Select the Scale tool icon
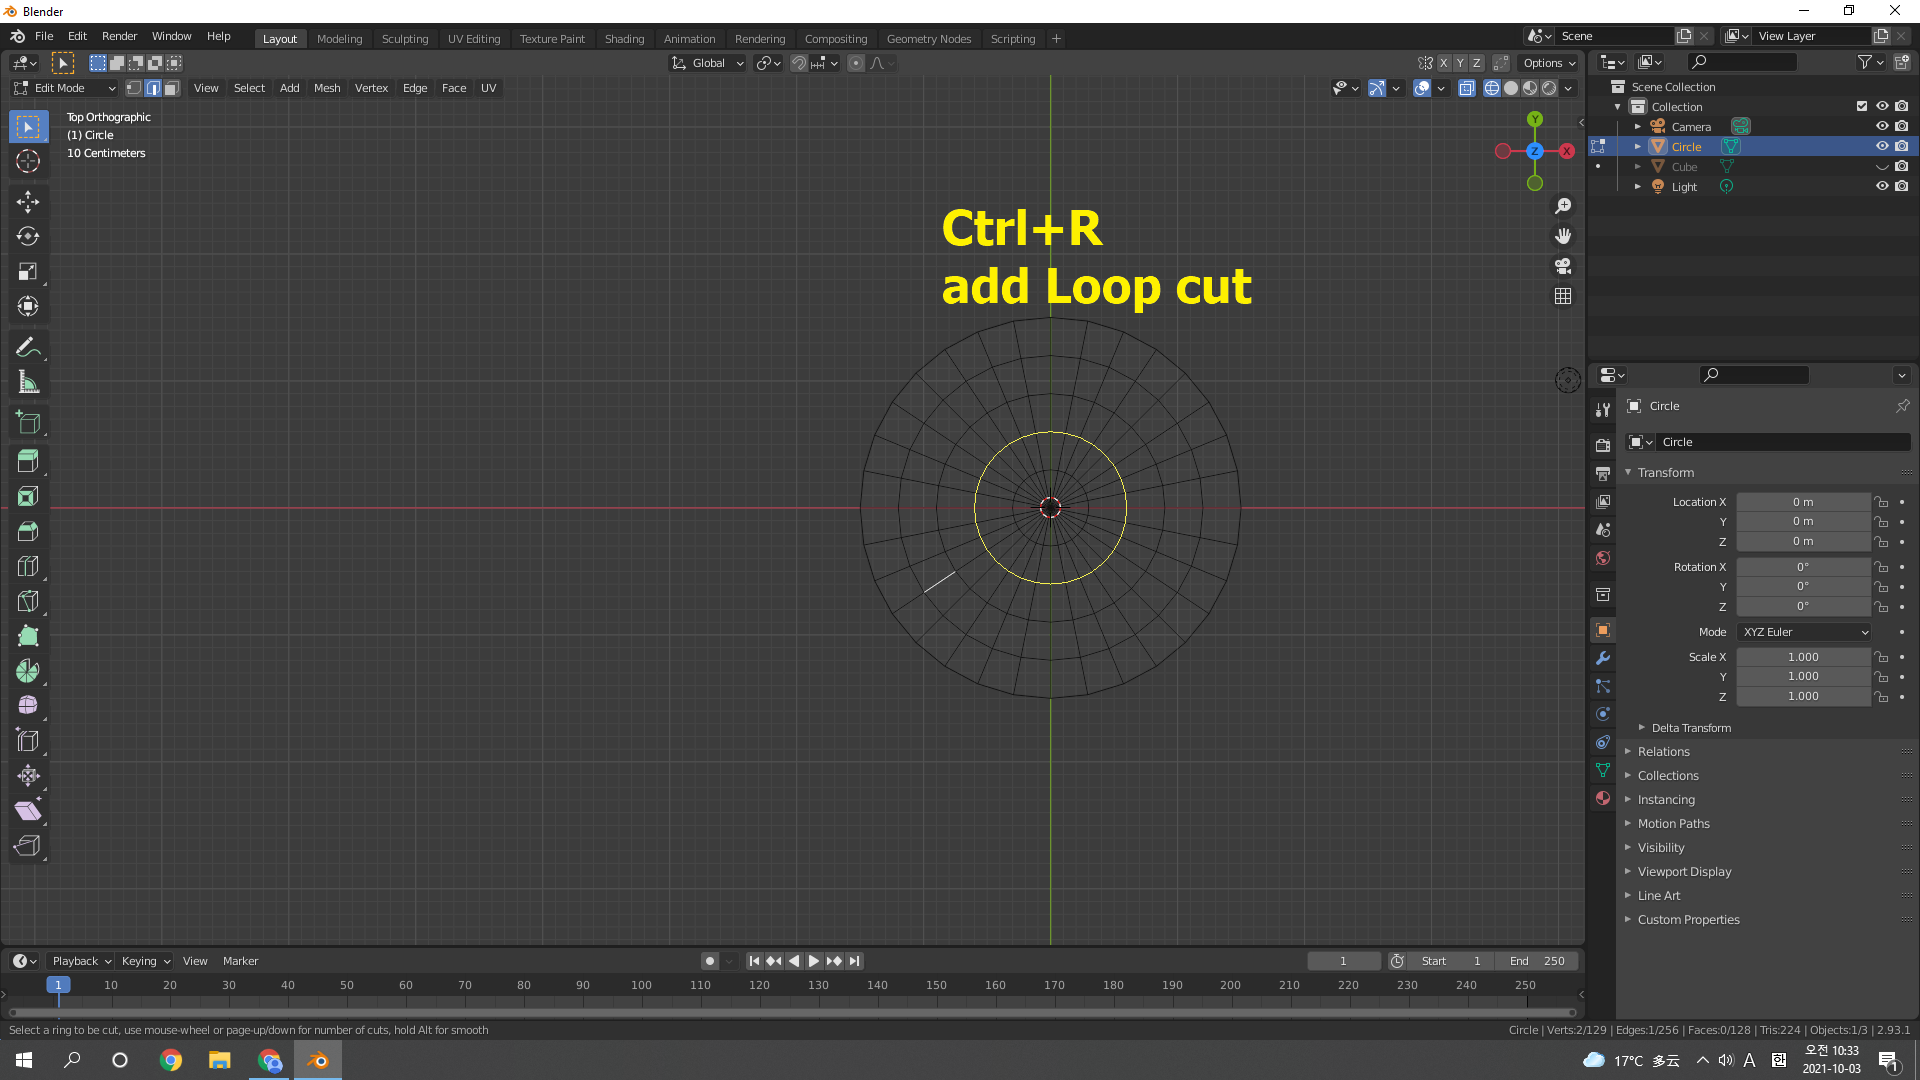 tap(28, 272)
